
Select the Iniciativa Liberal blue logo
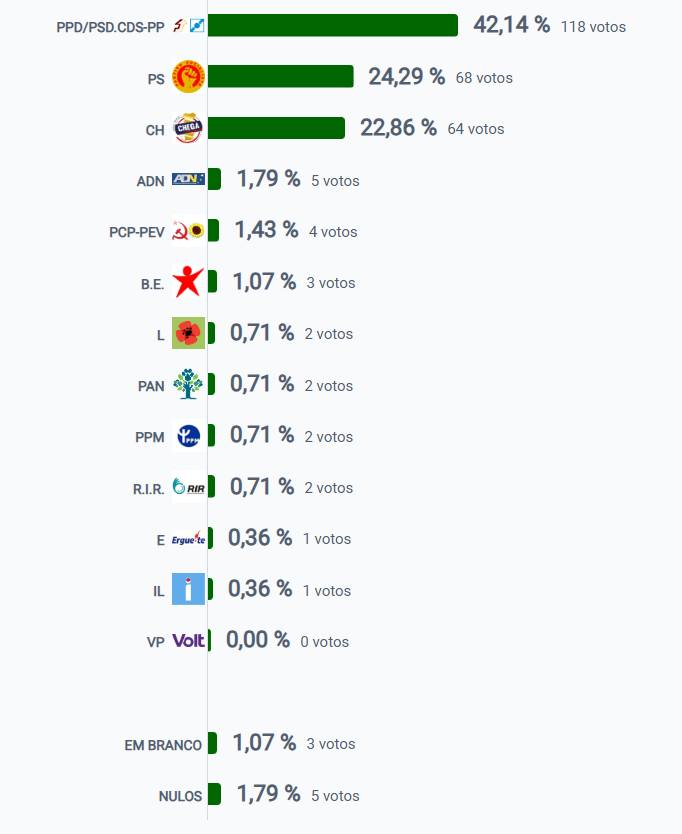click(x=188, y=590)
